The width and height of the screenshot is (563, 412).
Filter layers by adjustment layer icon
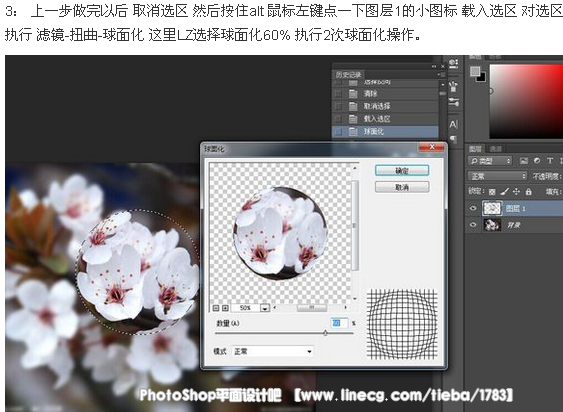click(x=537, y=161)
